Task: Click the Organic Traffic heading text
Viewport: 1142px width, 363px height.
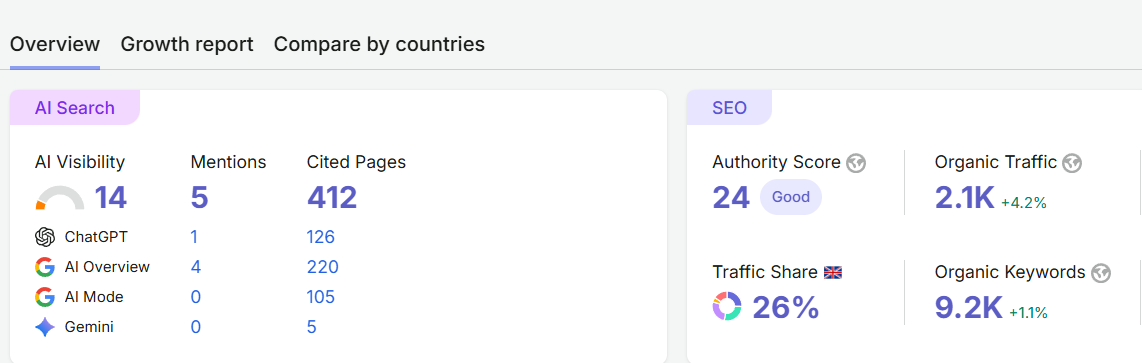Action: (996, 162)
